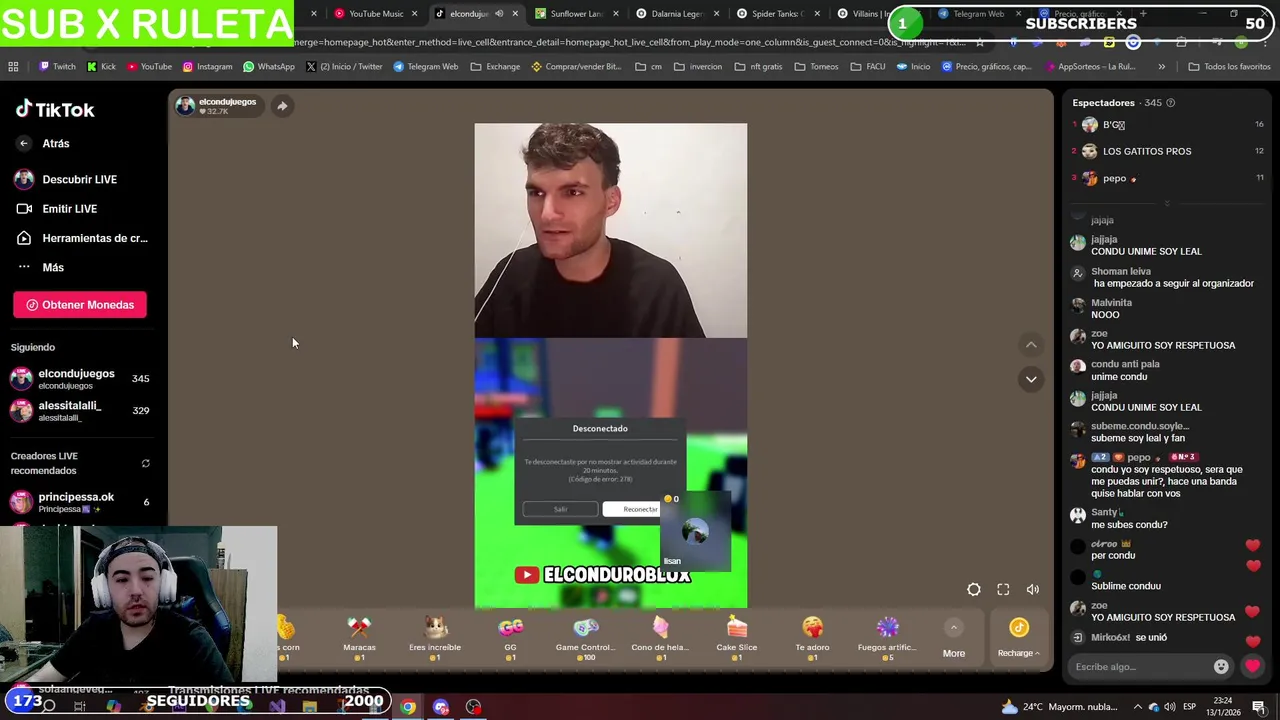Click the Obtener Monedas button
The image size is (1280, 720).
click(80, 305)
